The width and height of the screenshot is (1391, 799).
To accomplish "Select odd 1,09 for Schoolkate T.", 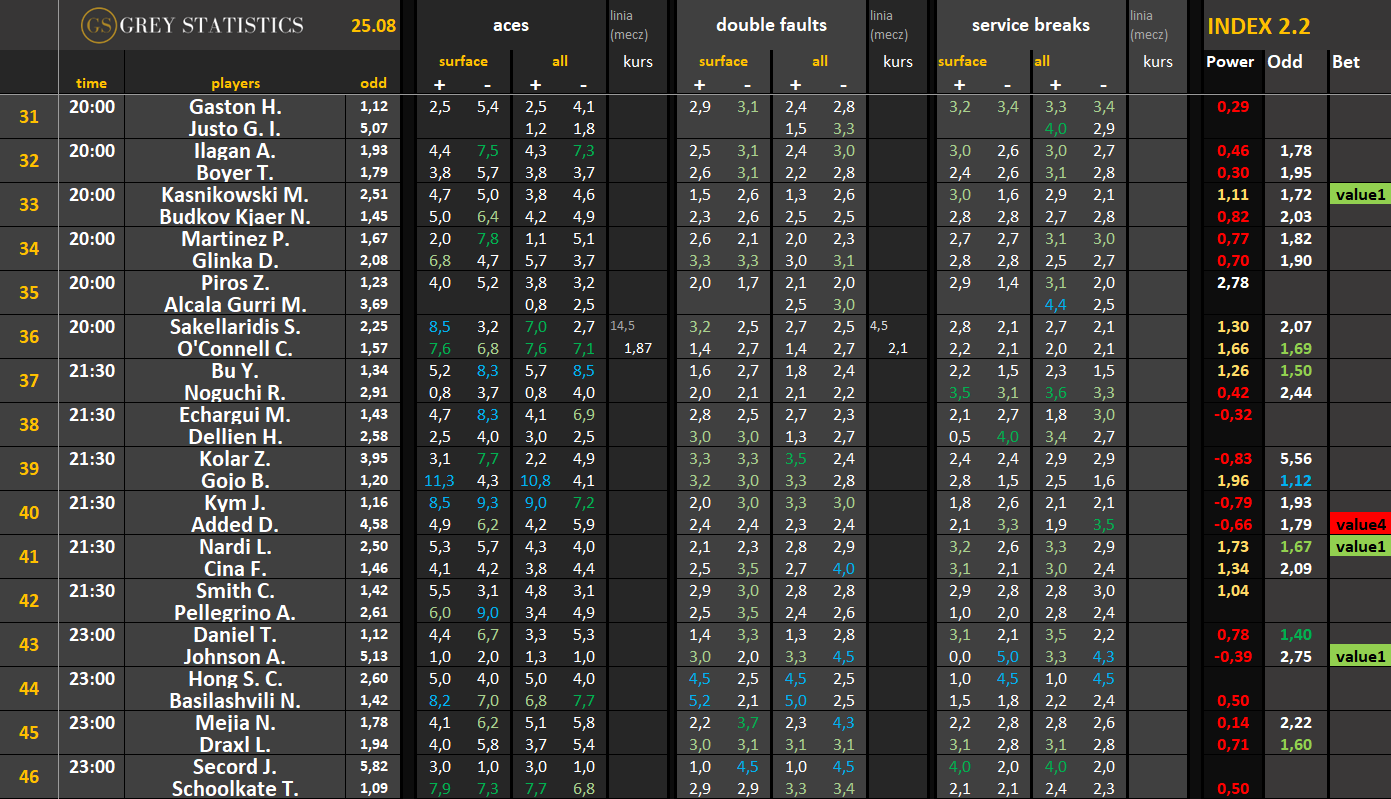I will pyautogui.click(x=374, y=788).
